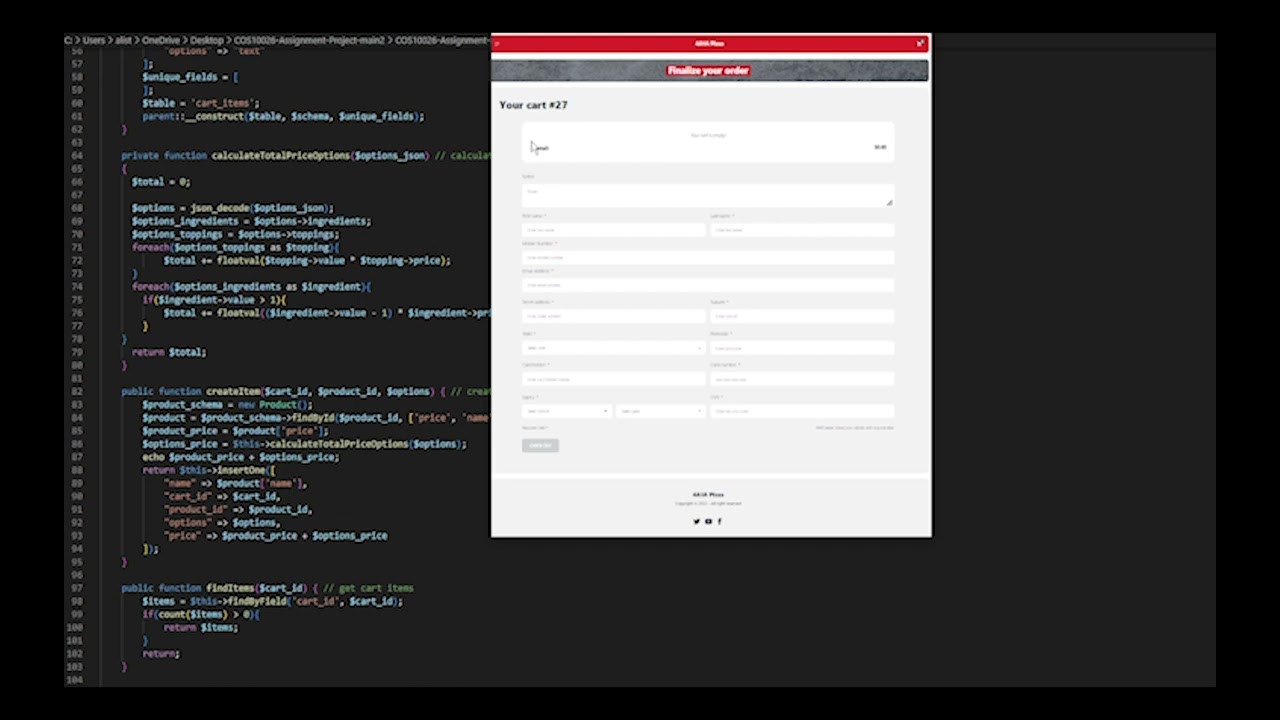Click the CVV input field

click(802, 411)
